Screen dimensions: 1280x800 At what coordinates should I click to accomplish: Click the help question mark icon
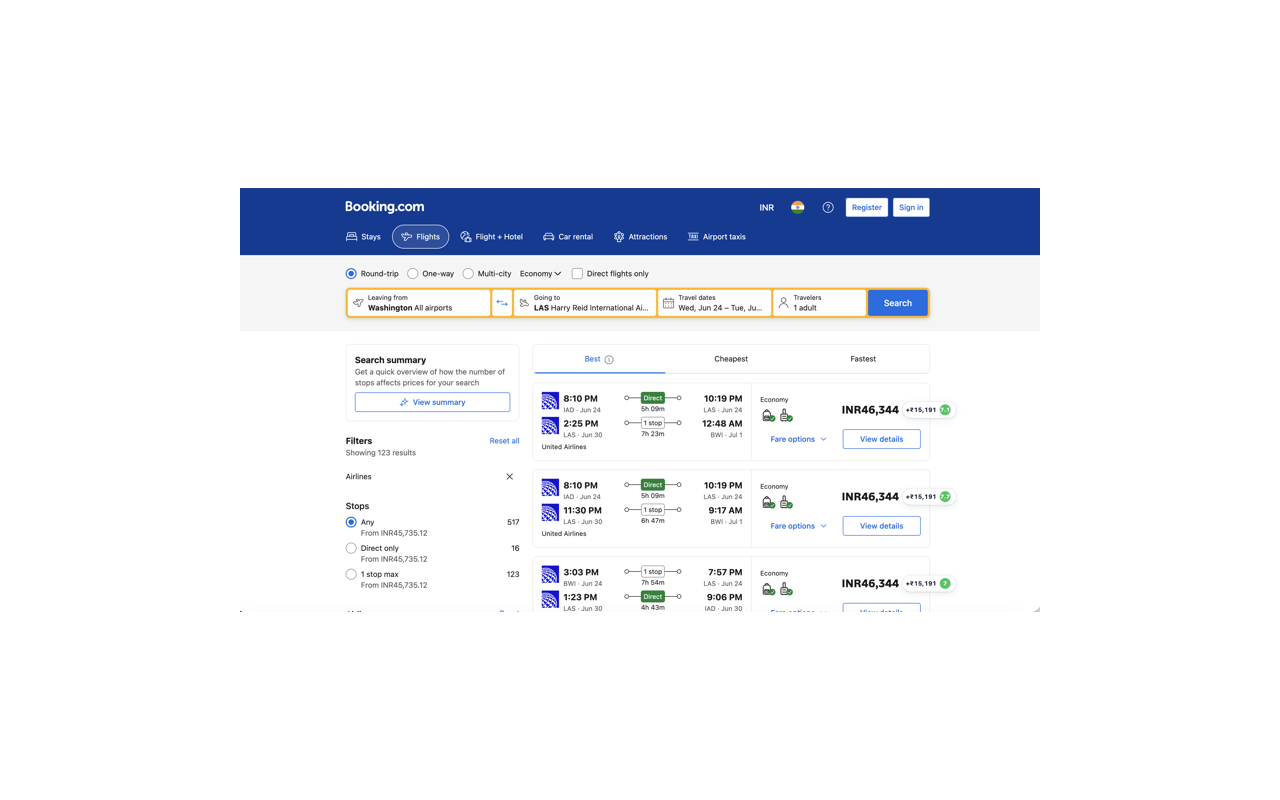[828, 207]
